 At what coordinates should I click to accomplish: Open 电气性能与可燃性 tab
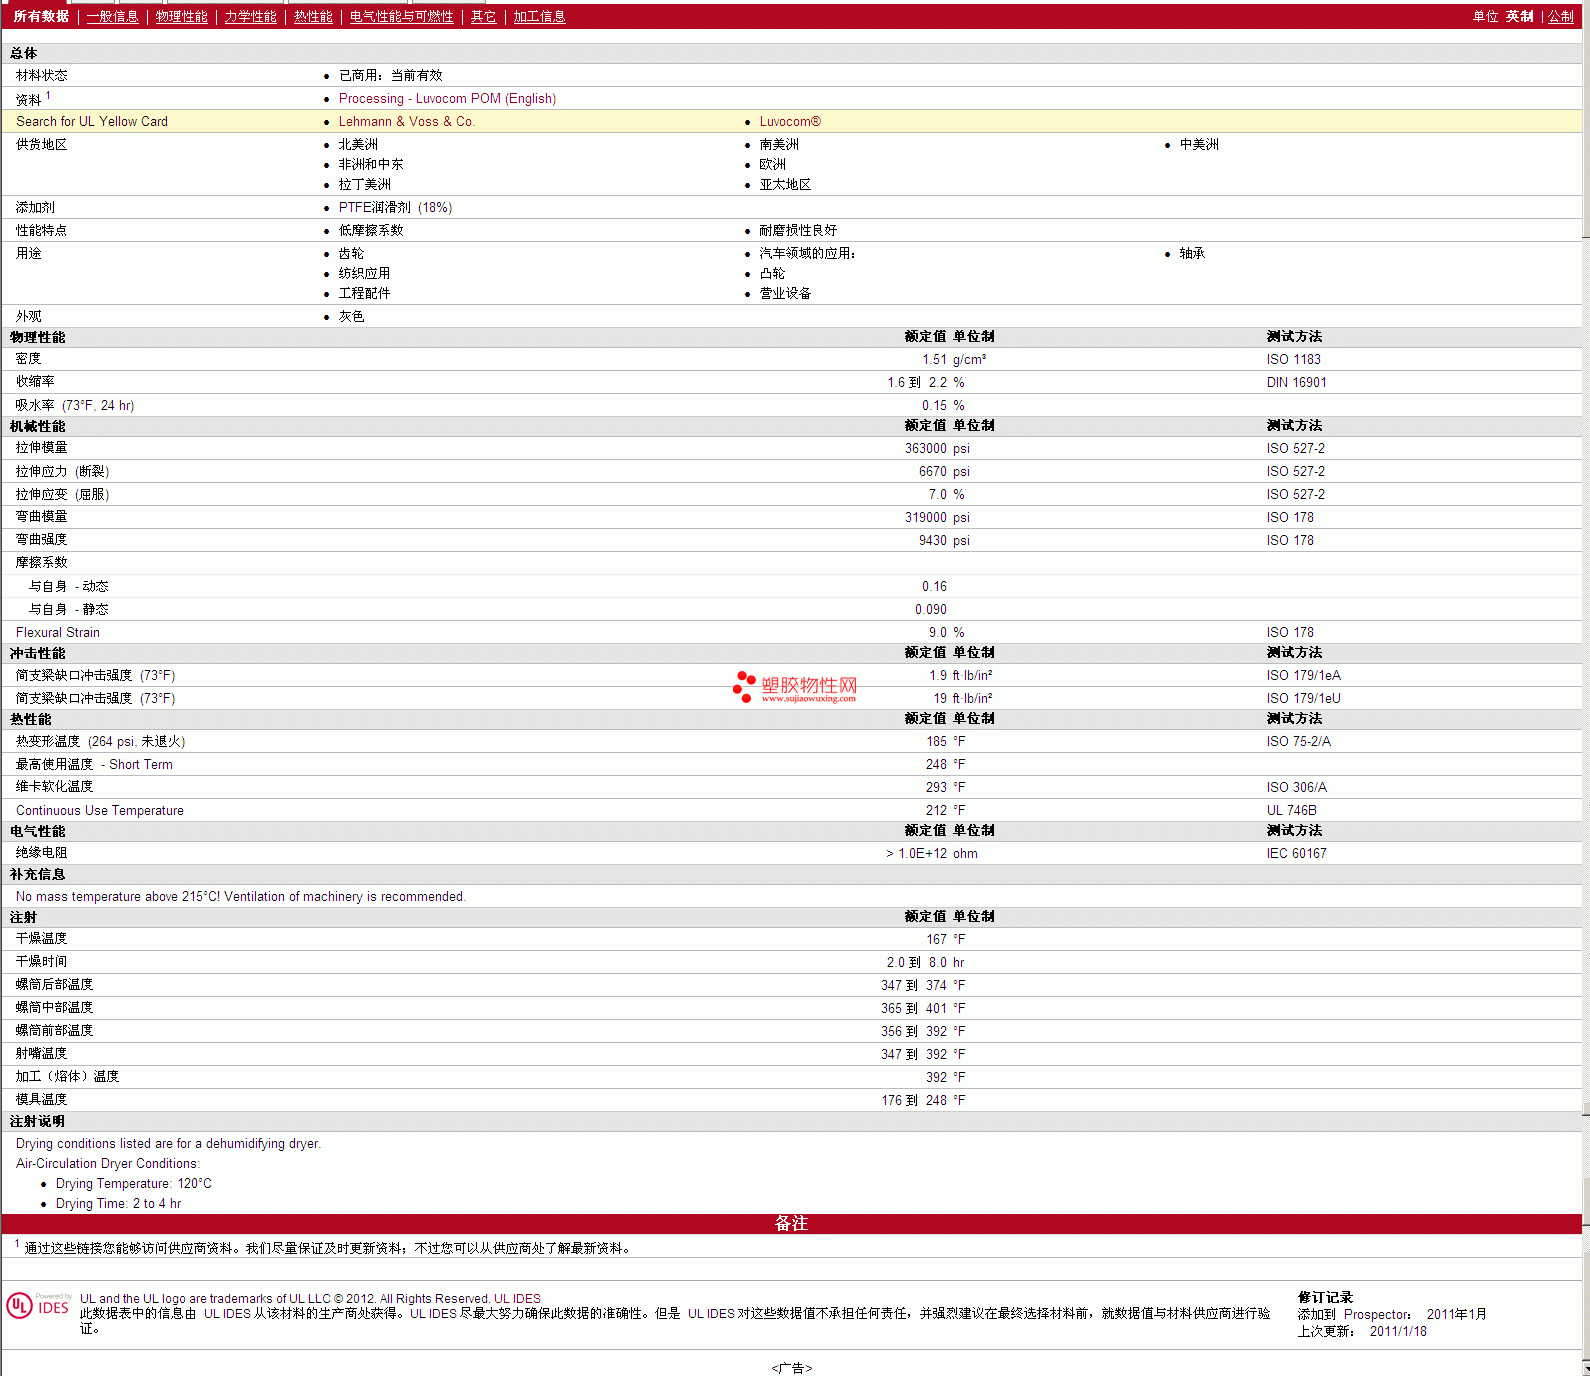(x=401, y=16)
